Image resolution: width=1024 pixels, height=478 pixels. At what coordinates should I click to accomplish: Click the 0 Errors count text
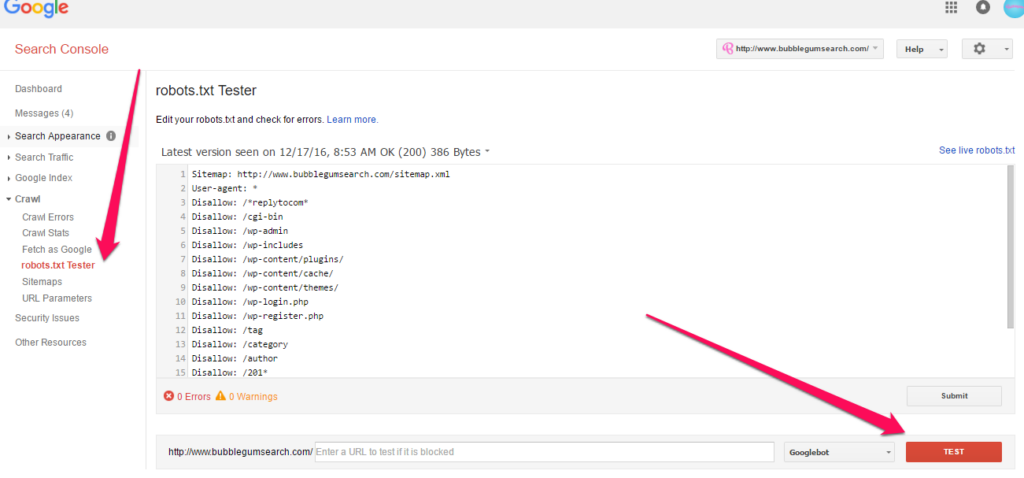[x=194, y=396]
